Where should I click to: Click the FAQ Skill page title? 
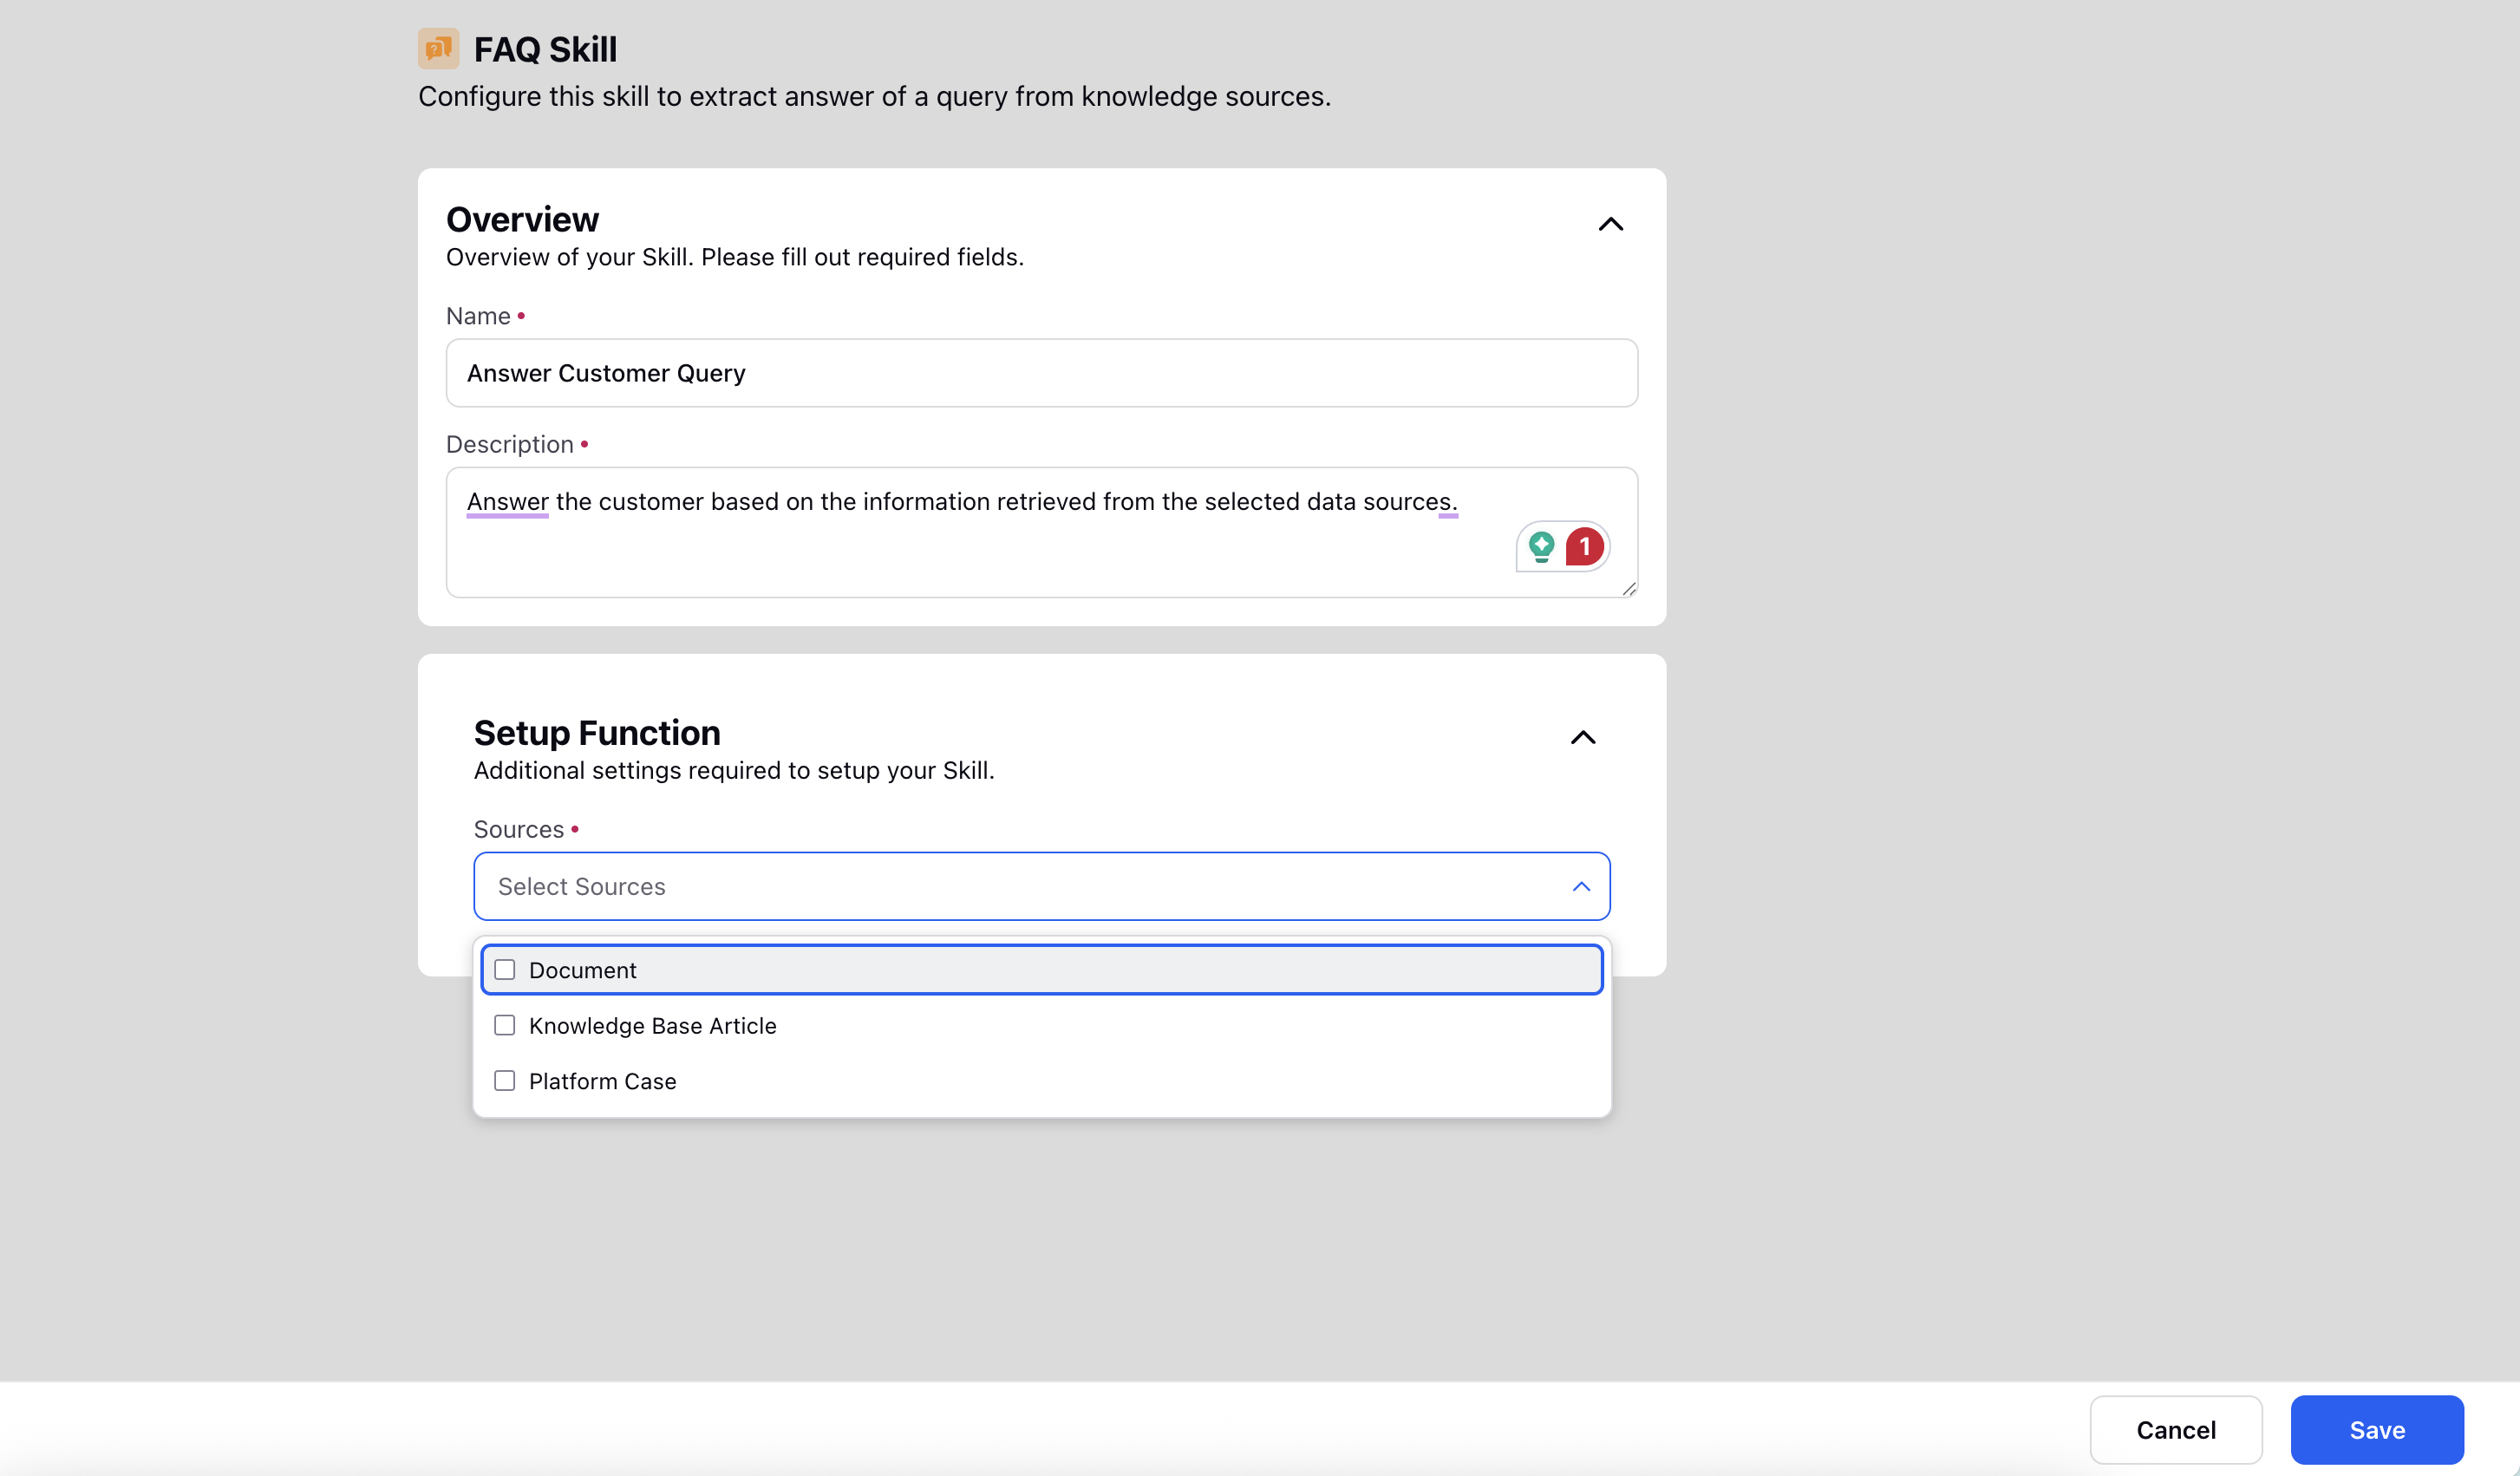545,49
